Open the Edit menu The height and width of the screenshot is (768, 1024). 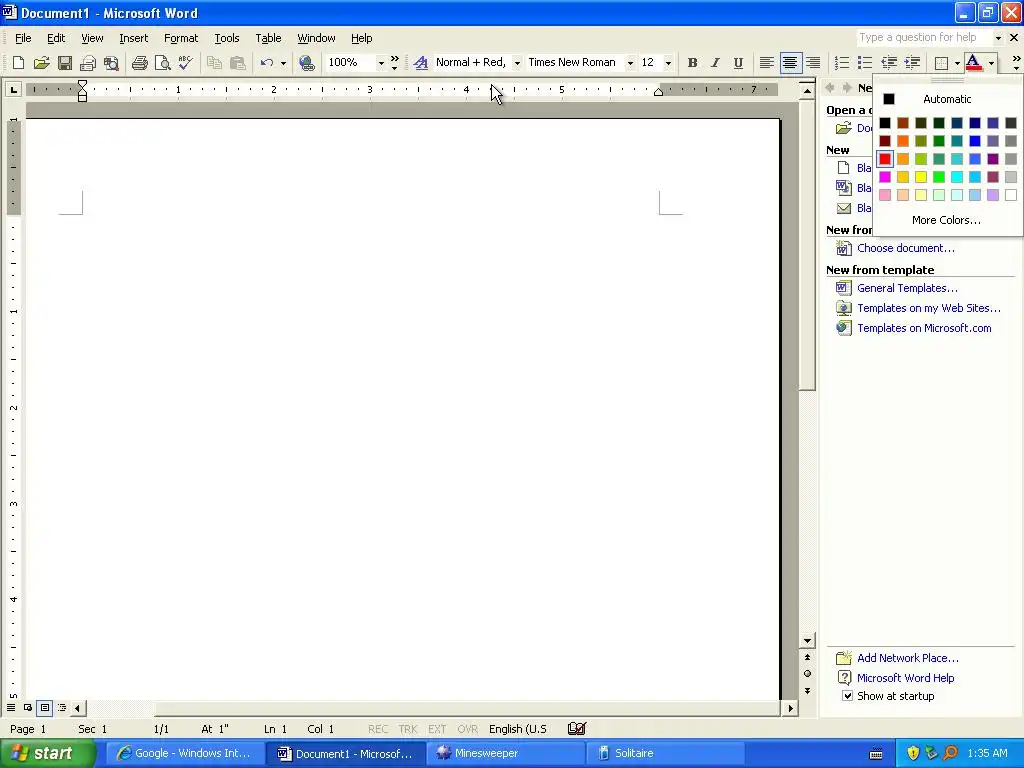(56, 39)
